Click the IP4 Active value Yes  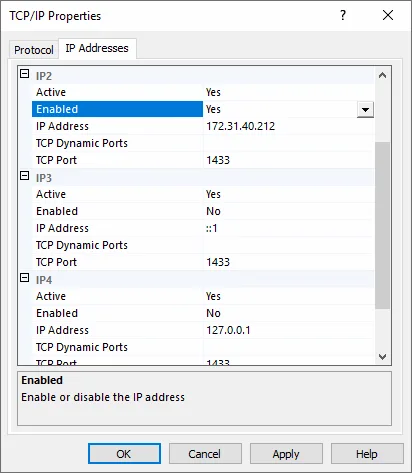[213, 296]
